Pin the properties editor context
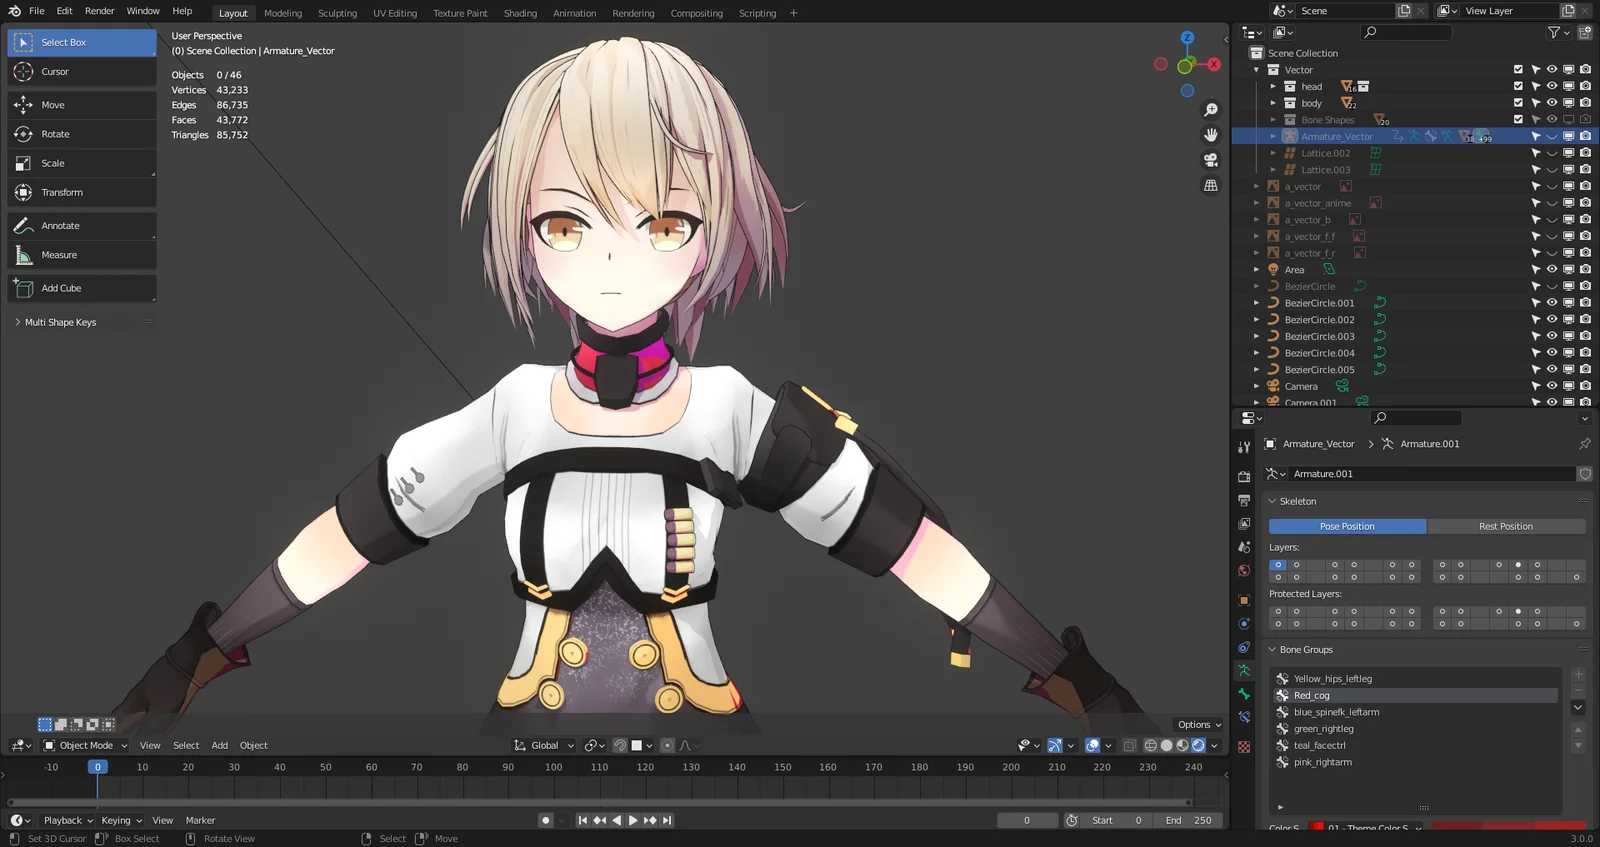 pyautogui.click(x=1585, y=444)
